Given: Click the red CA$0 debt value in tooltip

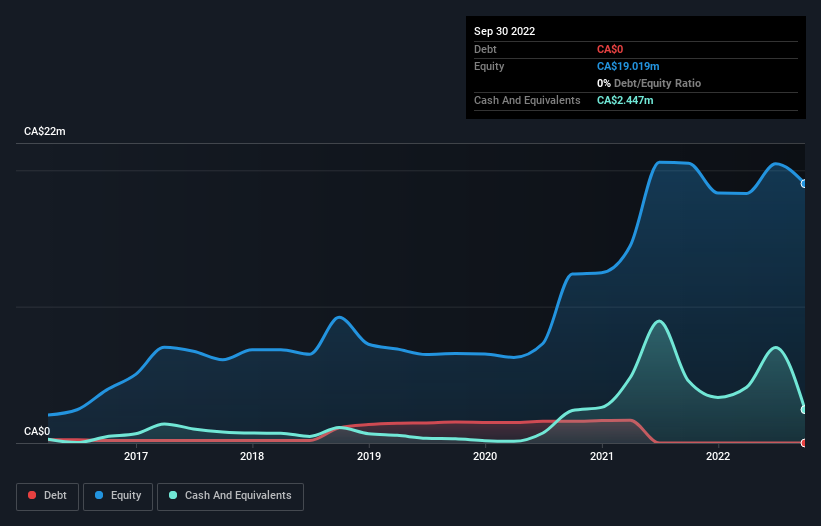Looking at the screenshot, I should tap(610, 49).
